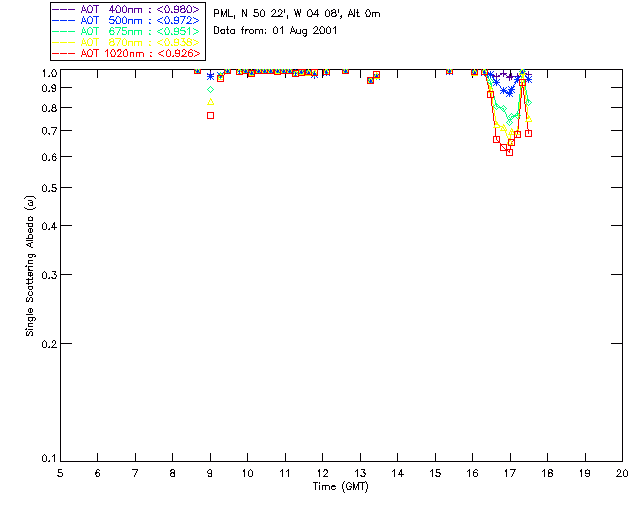640x512 pixels.
Task: Click the y-axis tick label 0.2
Action: coord(49,344)
